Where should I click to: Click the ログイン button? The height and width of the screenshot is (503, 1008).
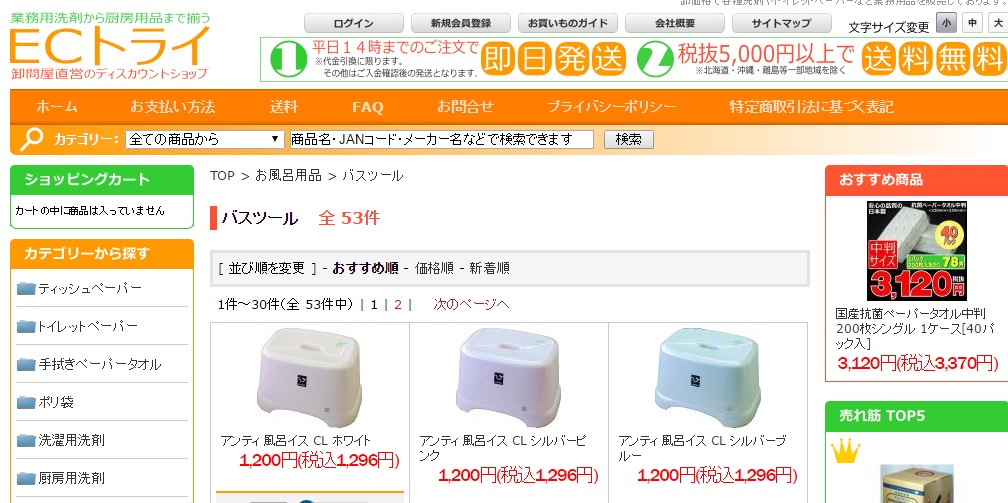point(354,24)
